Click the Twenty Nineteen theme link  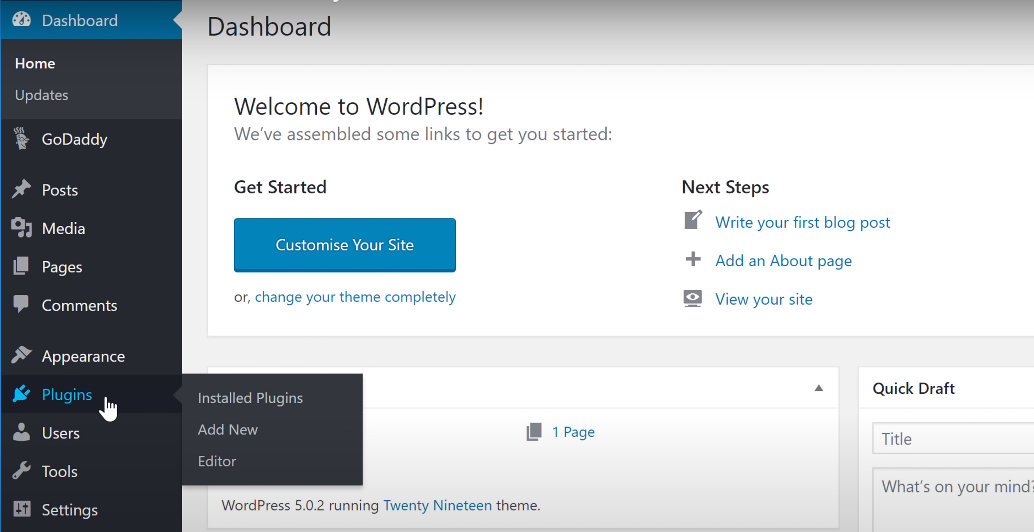437,505
